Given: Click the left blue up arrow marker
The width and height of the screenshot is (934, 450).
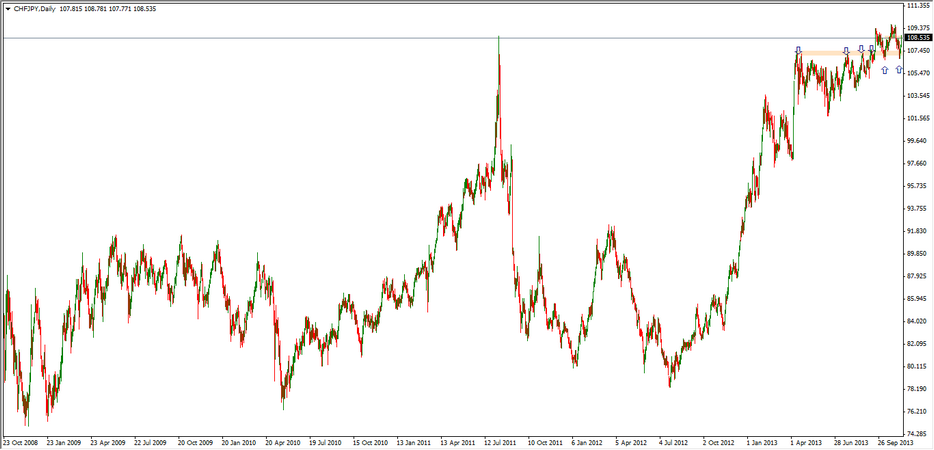Looking at the screenshot, I should pos(885,70).
